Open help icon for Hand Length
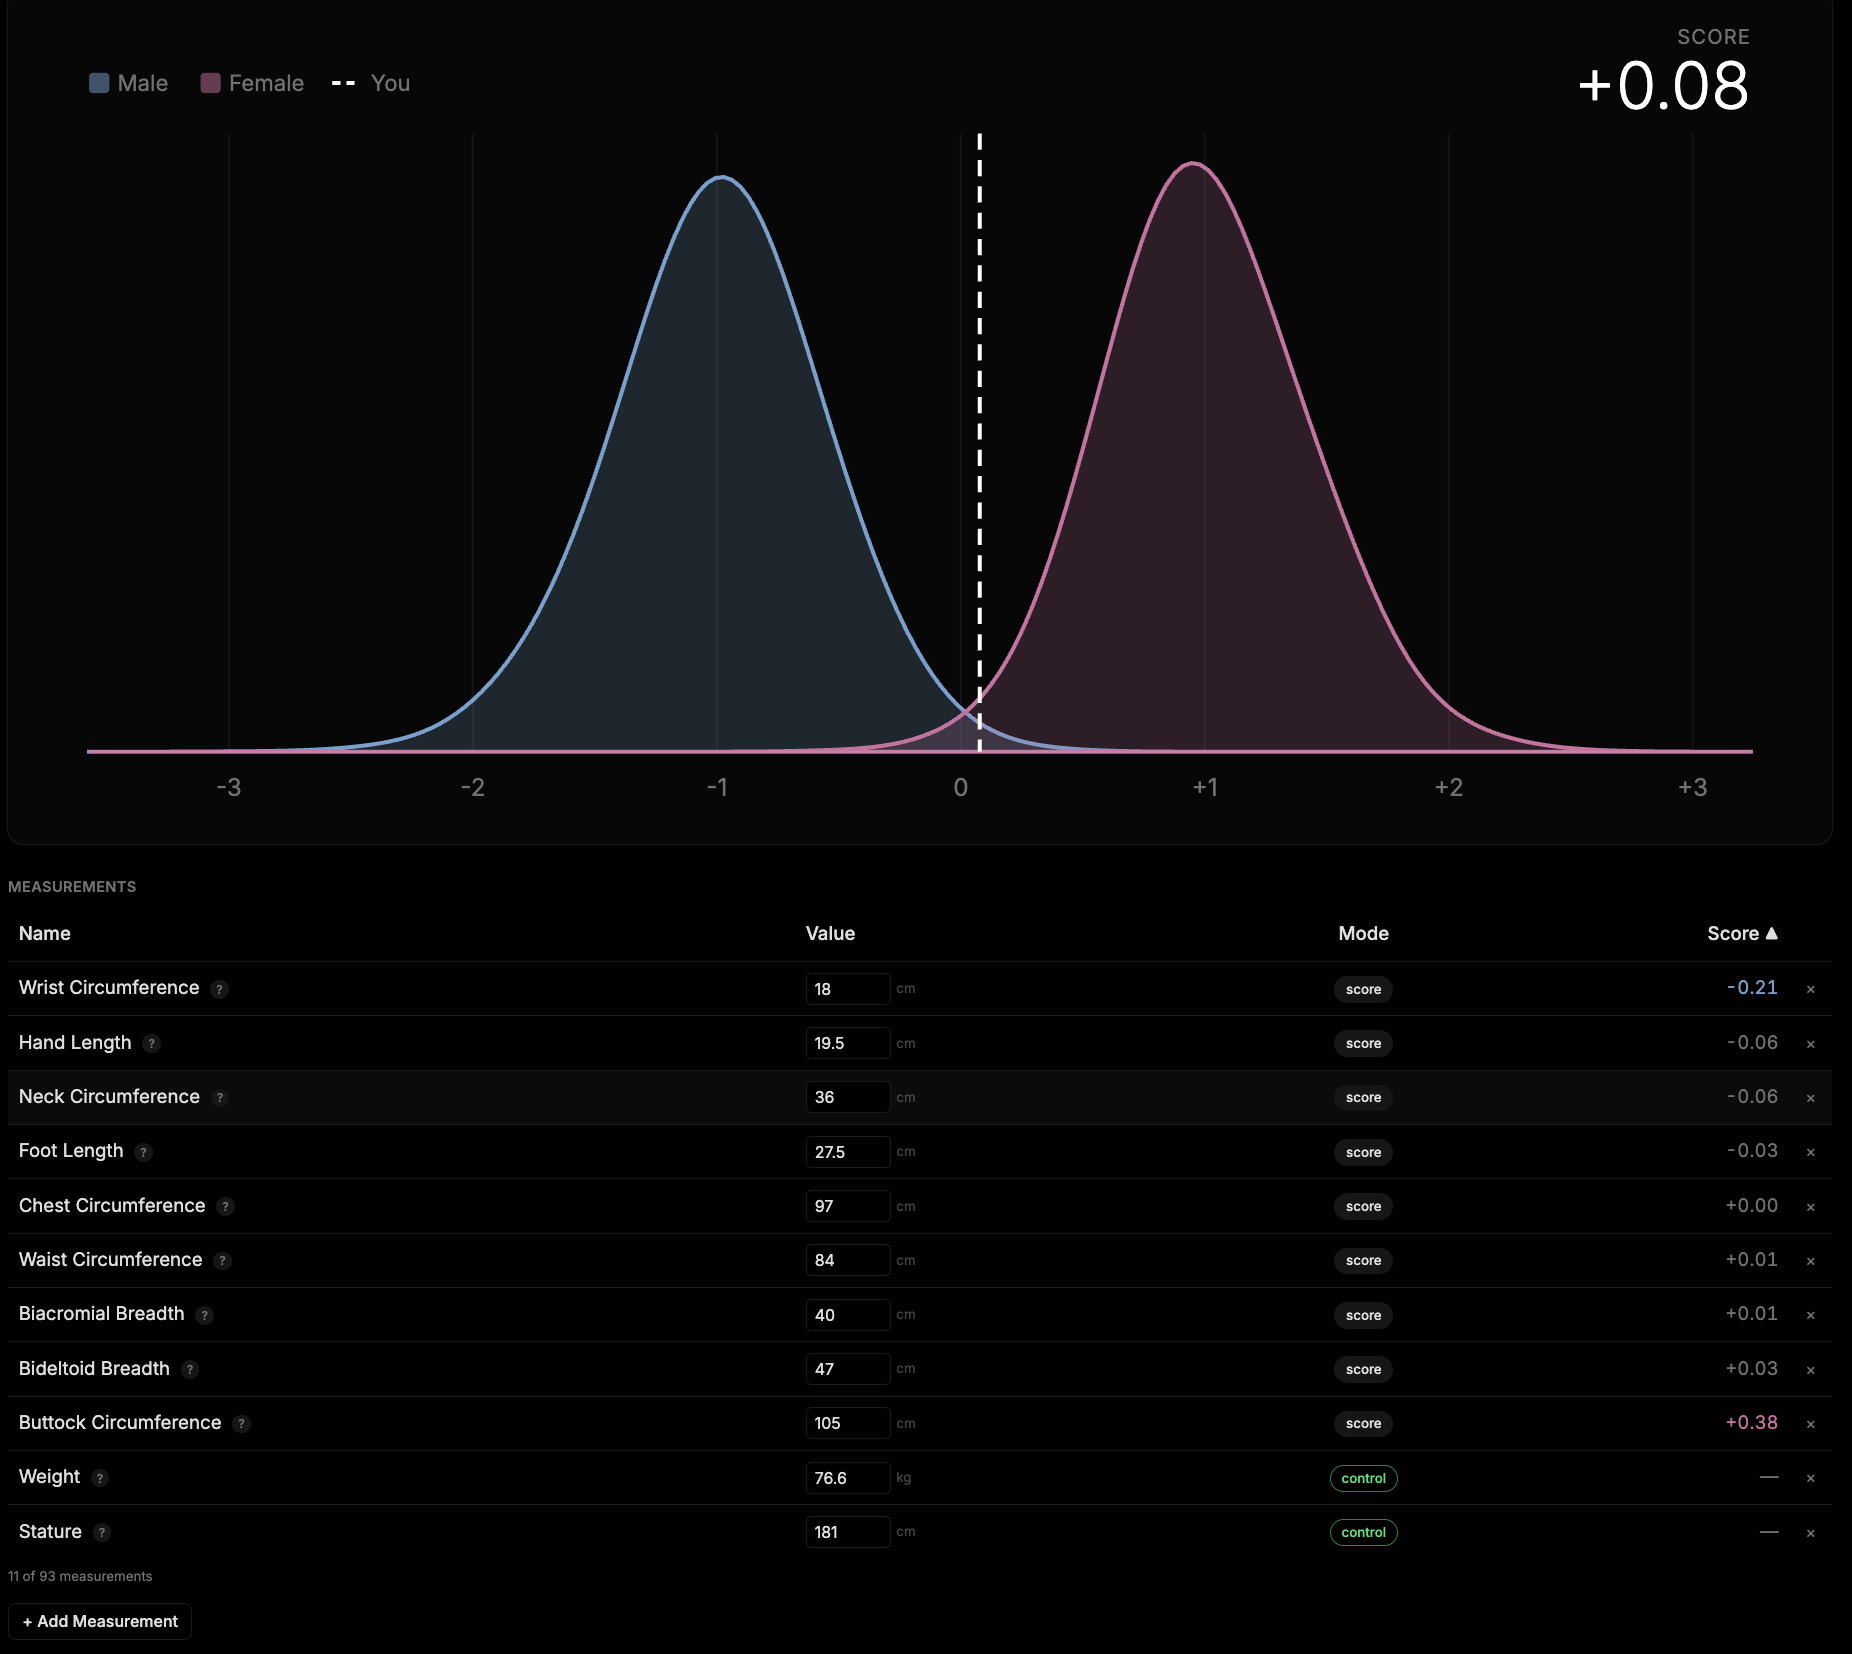The width and height of the screenshot is (1852, 1654). coord(151,1044)
